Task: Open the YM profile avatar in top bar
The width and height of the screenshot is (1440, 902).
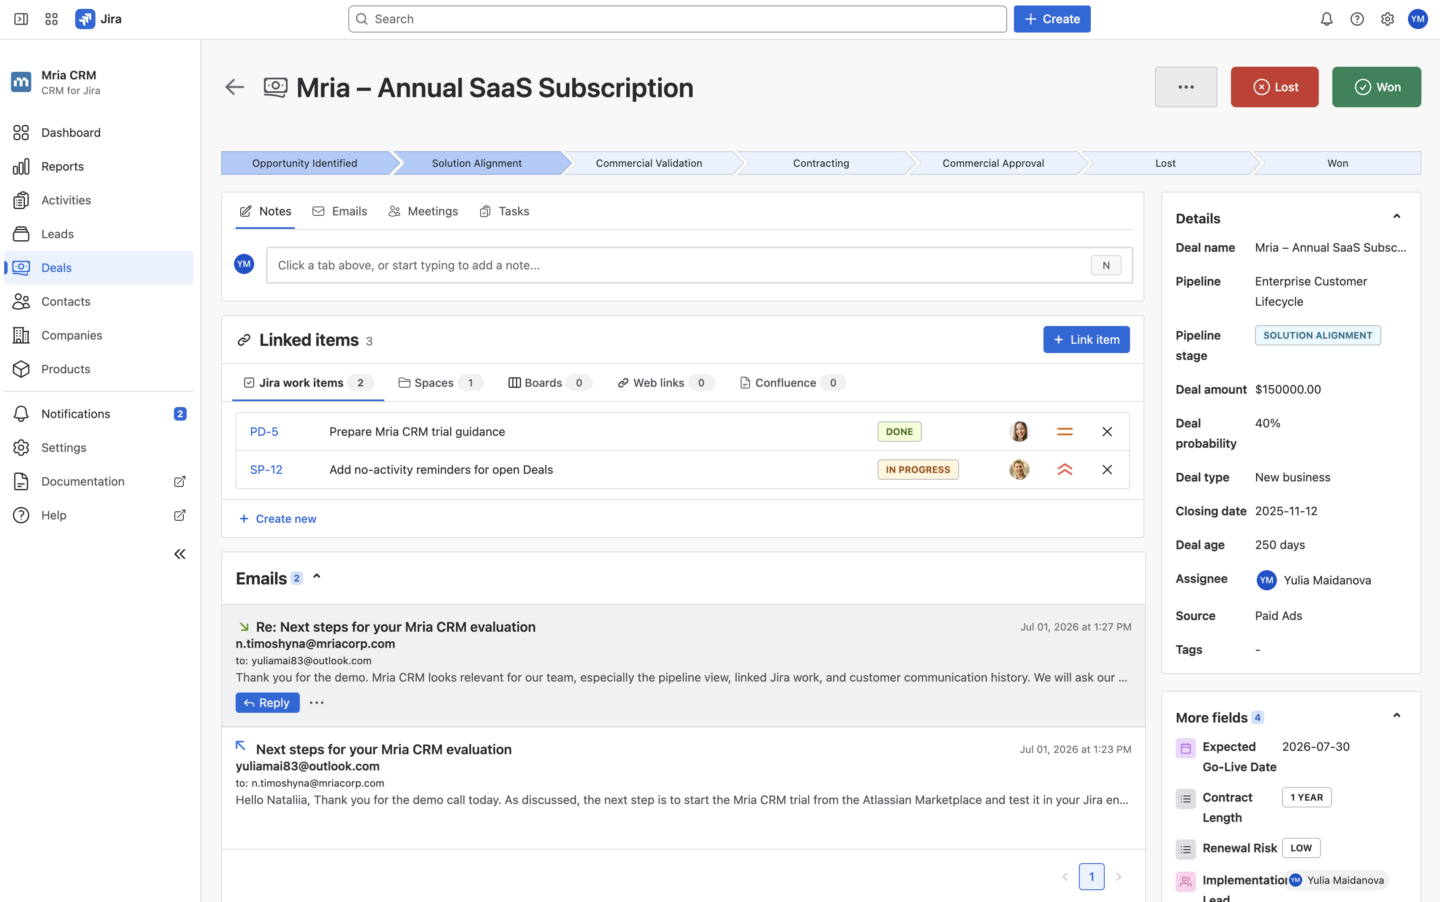Action: (1418, 19)
